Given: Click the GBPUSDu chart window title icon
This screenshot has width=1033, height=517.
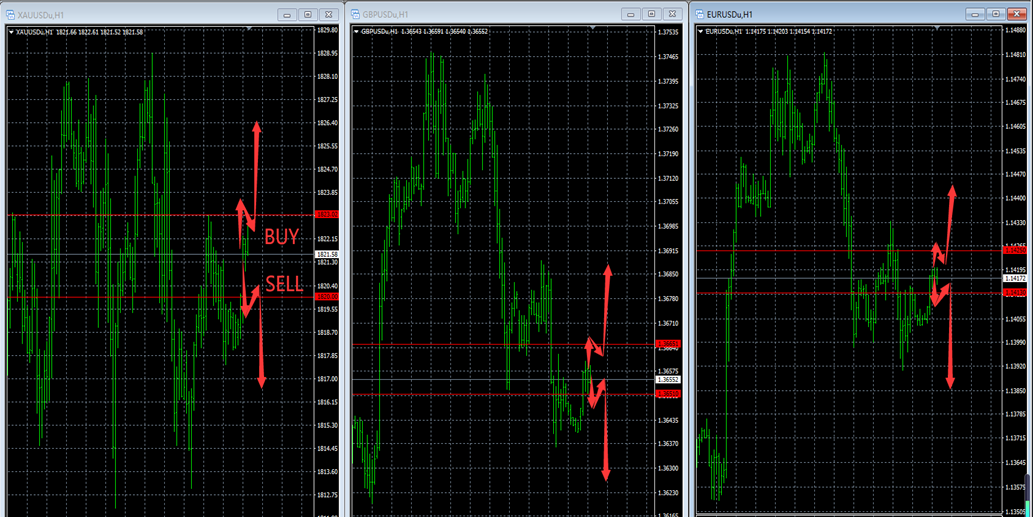Looking at the screenshot, I should 356,14.
